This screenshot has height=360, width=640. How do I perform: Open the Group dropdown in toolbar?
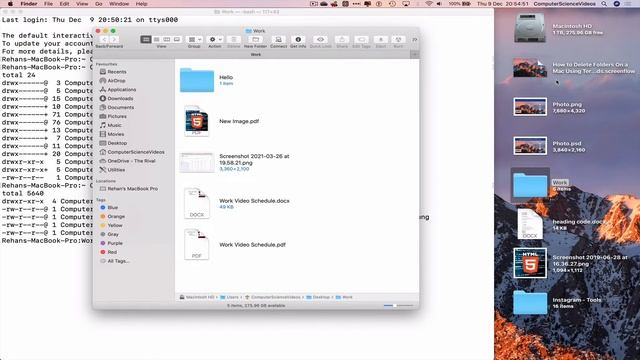194,40
